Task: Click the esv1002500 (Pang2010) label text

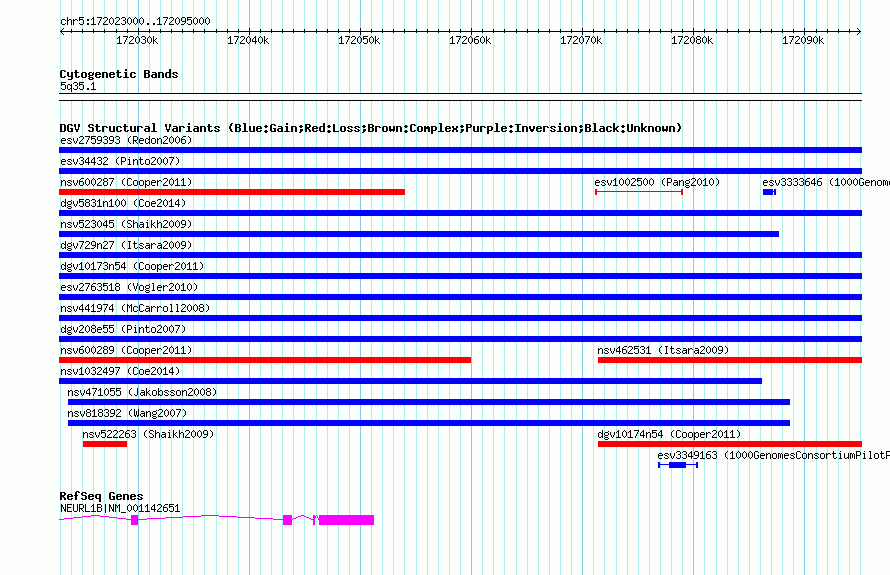Action: click(x=657, y=182)
